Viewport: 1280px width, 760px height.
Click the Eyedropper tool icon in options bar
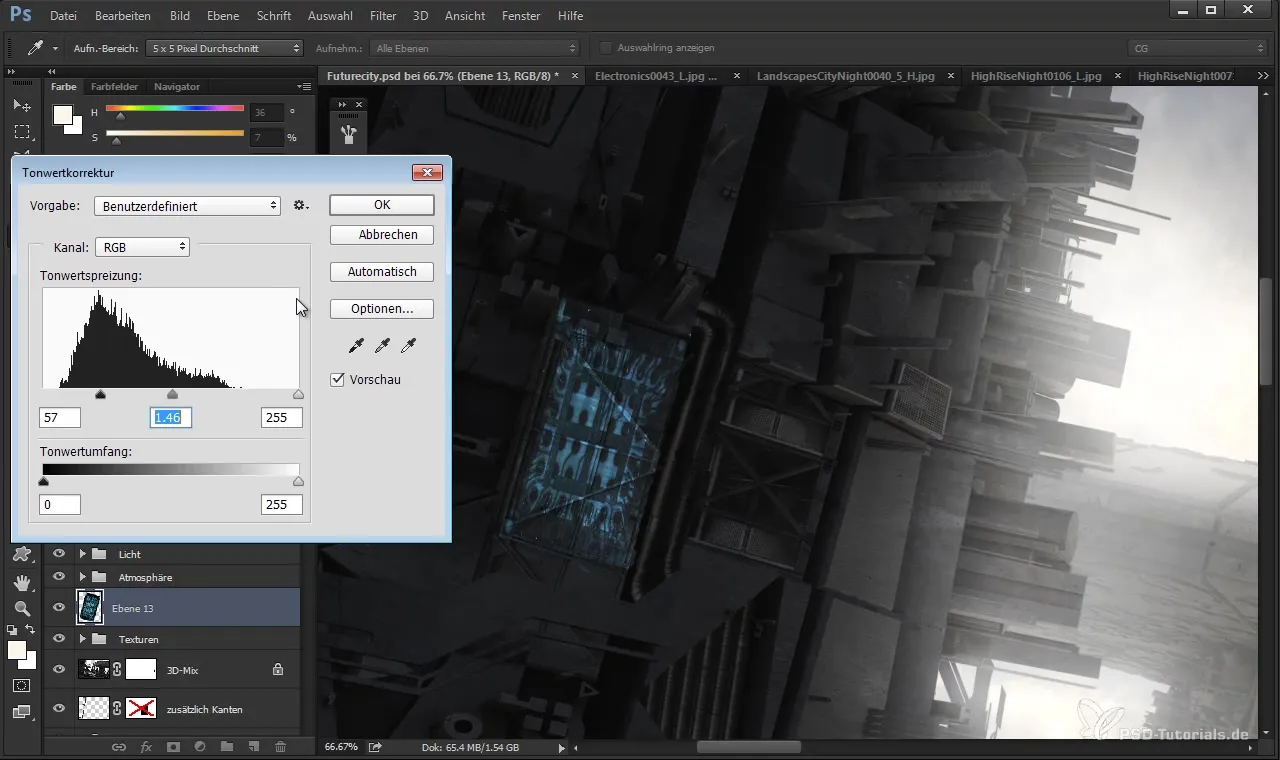(x=35, y=48)
